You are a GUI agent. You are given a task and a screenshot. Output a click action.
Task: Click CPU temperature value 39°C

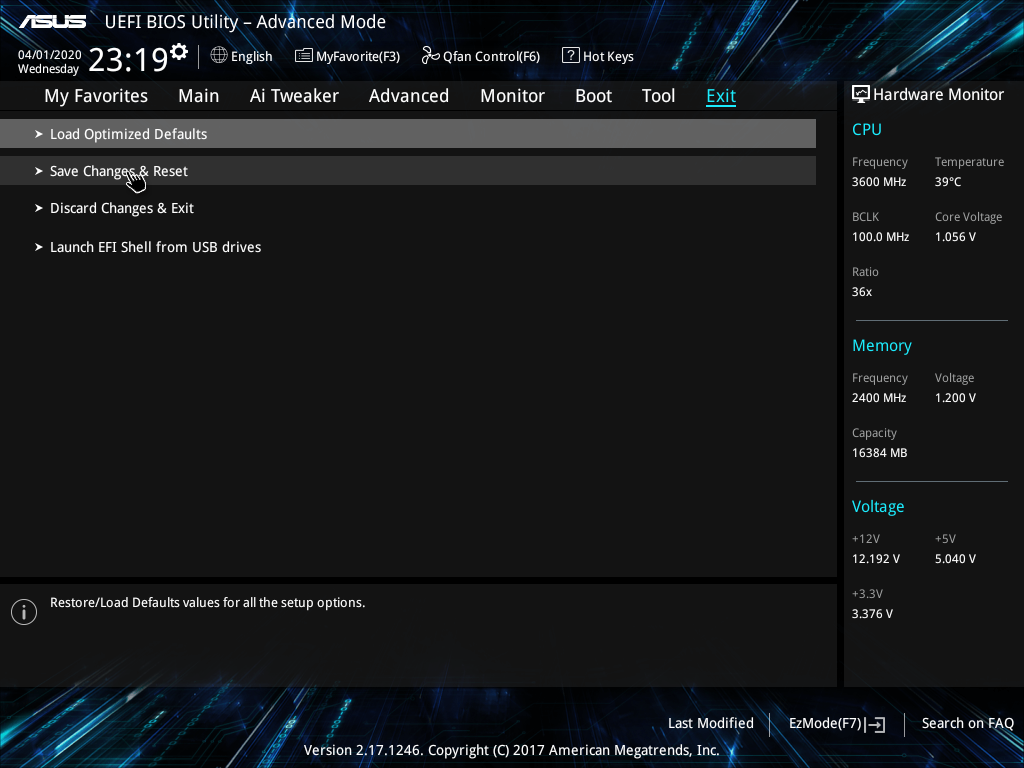point(948,182)
